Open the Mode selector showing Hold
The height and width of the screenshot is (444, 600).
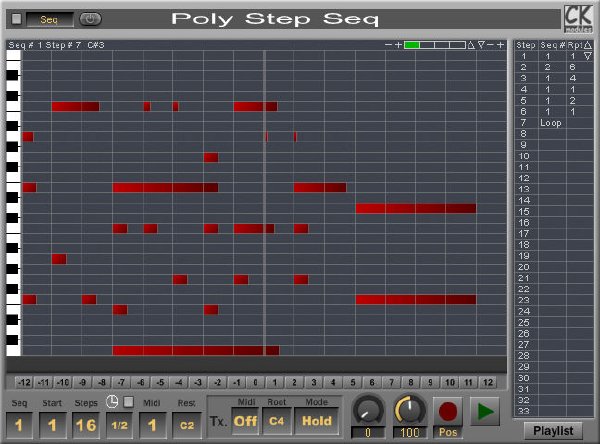[x=316, y=421]
